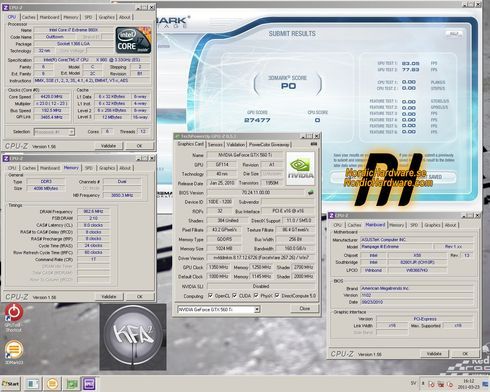Open Caches tab in CPU-Z processor window

point(29,17)
